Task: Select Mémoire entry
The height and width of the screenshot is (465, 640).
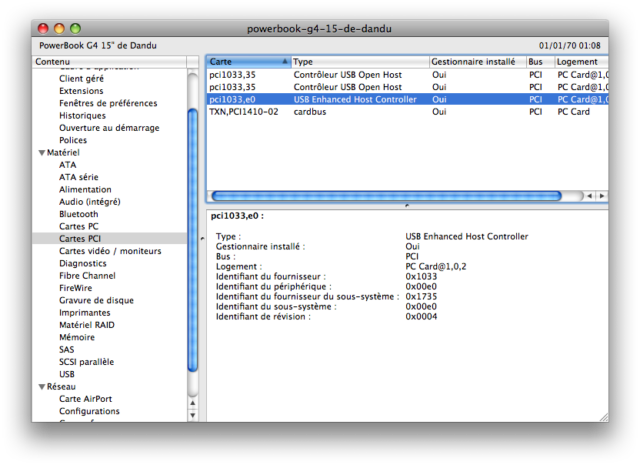Action: [77, 337]
